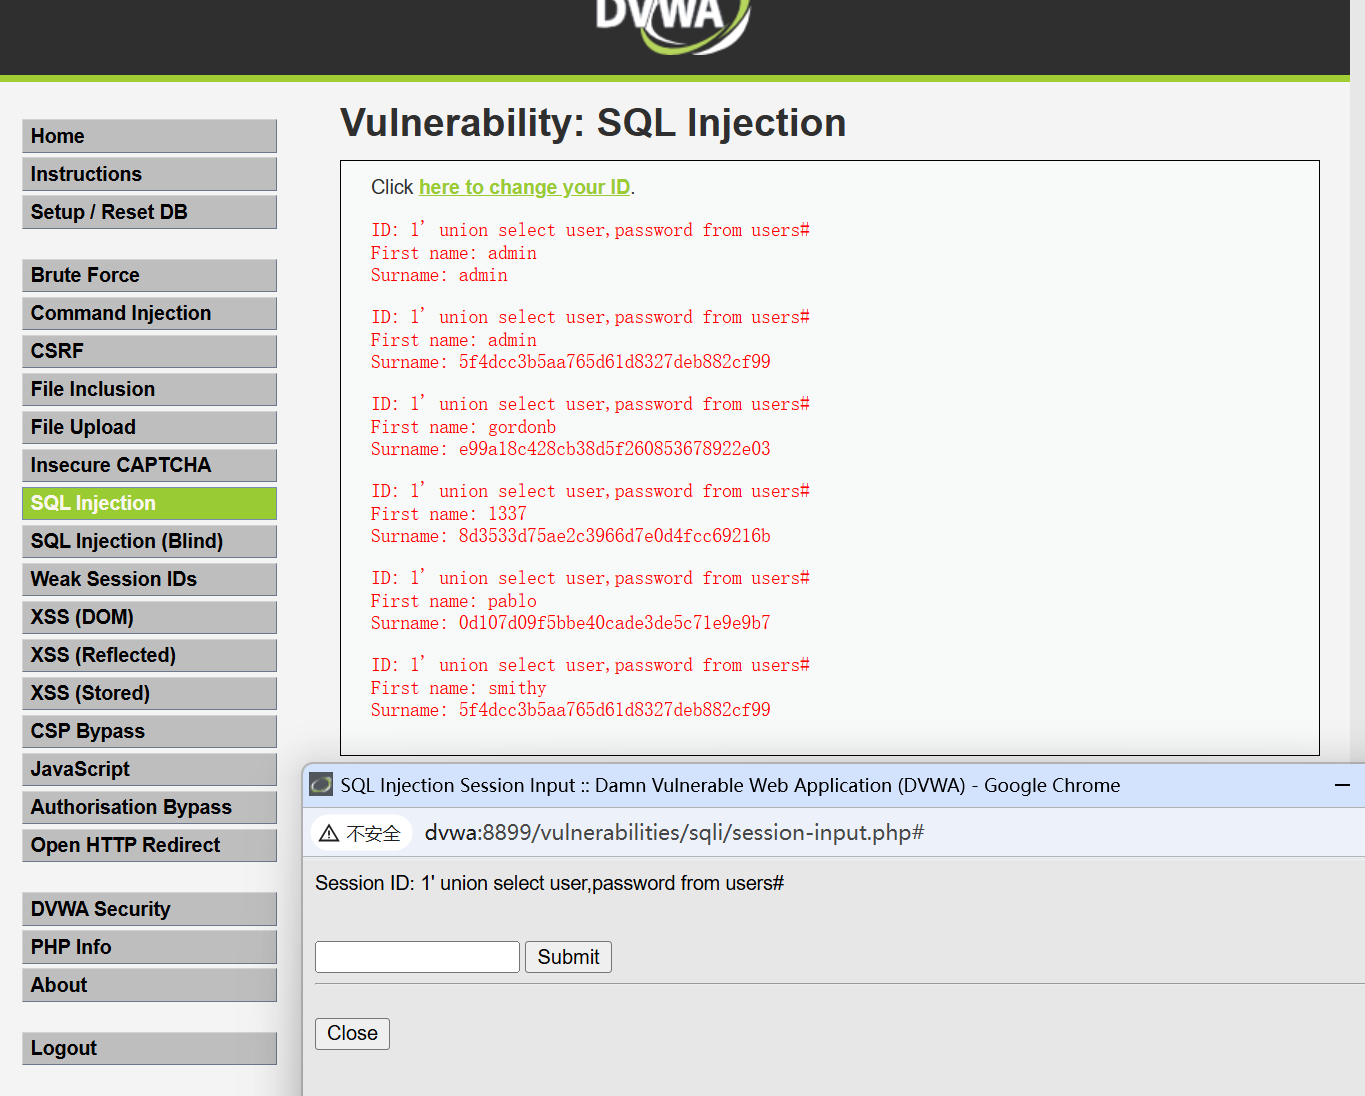This screenshot has width=1365, height=1096.
Task: Open DVWA Security settings
Action: 149,909
